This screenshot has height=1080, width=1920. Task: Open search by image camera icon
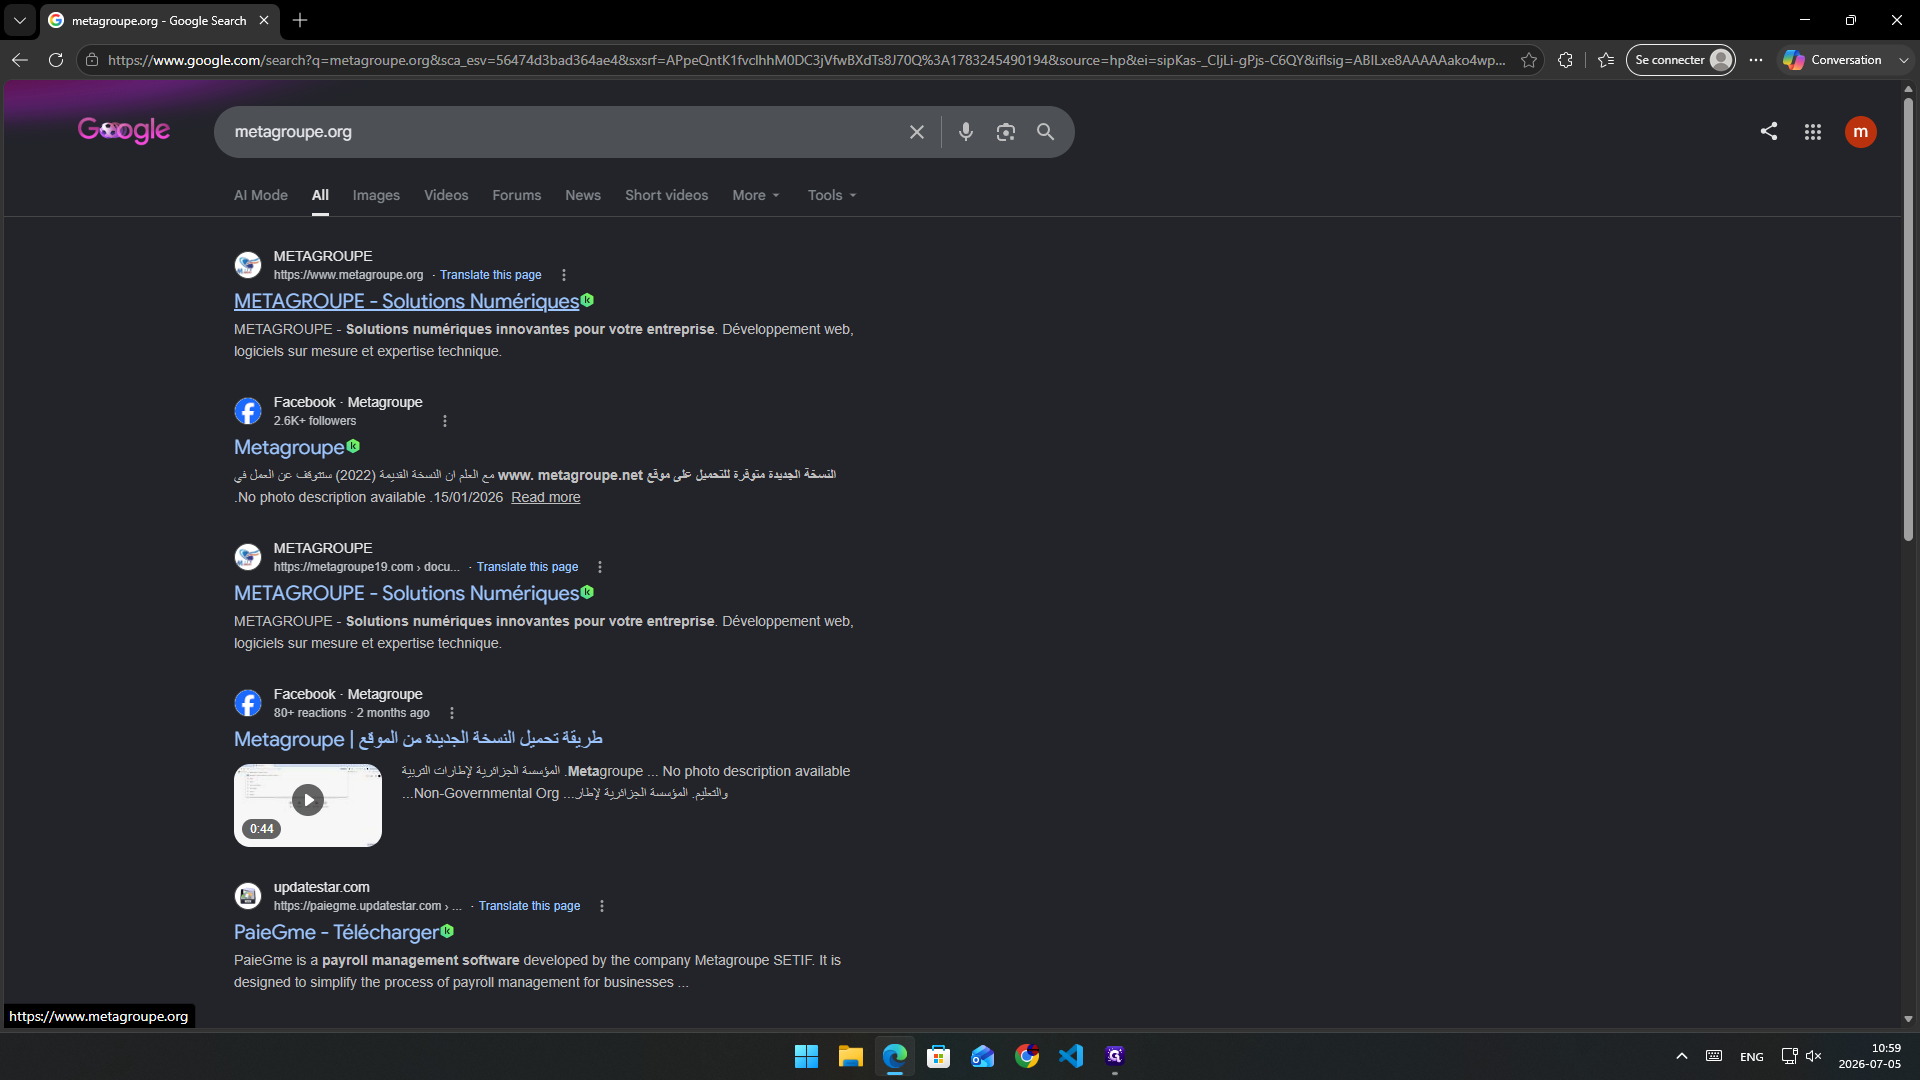pyautogui.click(x=1005, y=132)
